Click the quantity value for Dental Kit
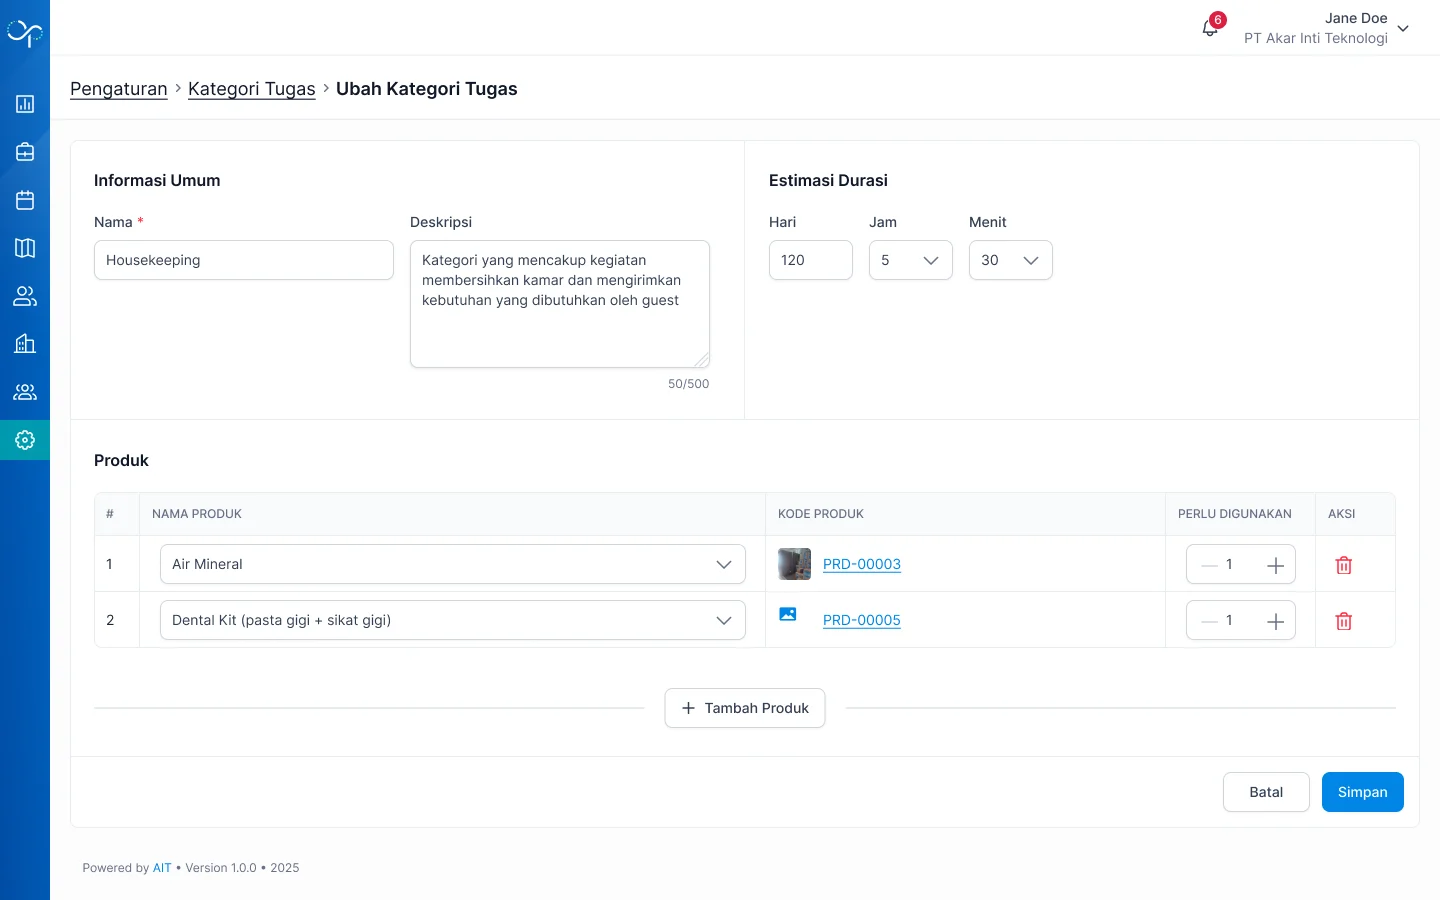Viewport: 1440px width, 900px height. [x=1229, y=620]
